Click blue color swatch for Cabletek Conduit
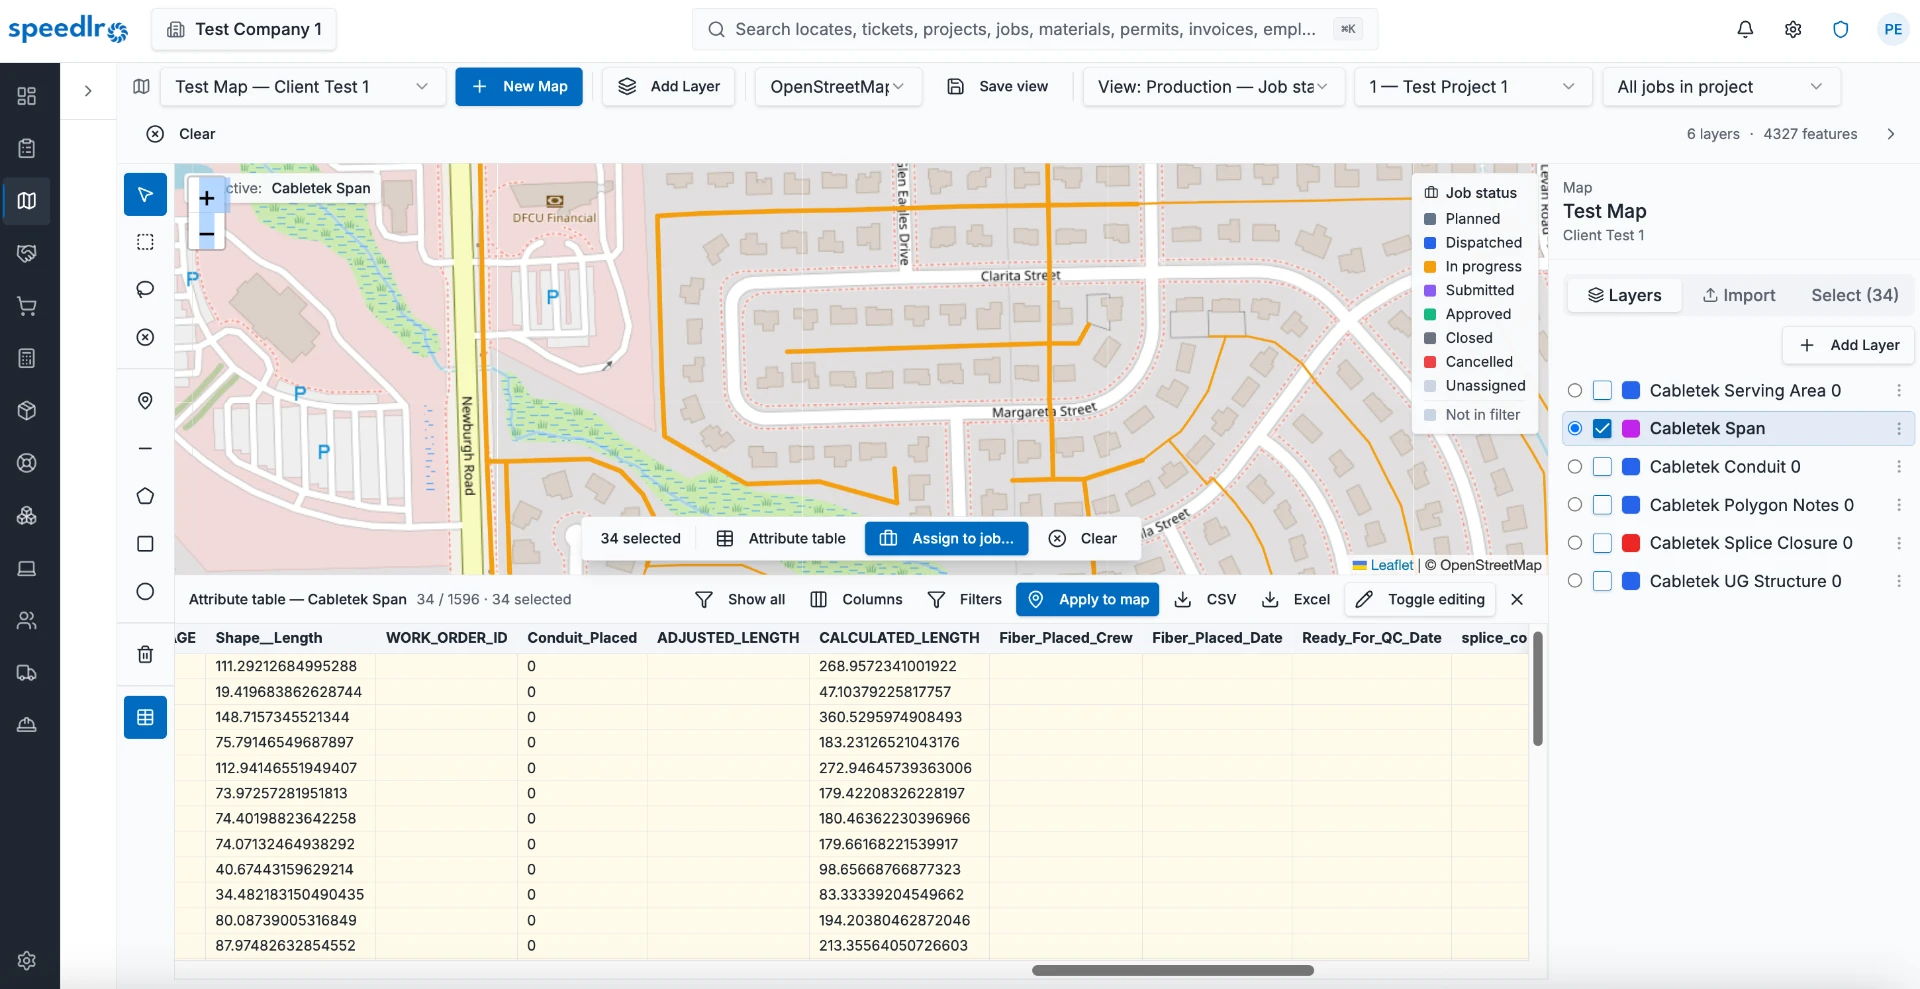The height and width of the screenshot is (989, 1920). click(1631, 467)
